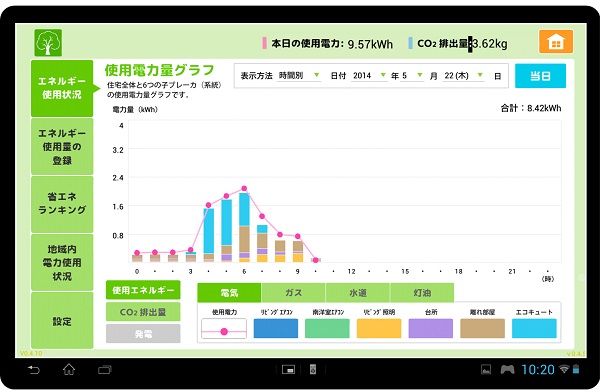Switch to the 水道 tab

point(358,293)
